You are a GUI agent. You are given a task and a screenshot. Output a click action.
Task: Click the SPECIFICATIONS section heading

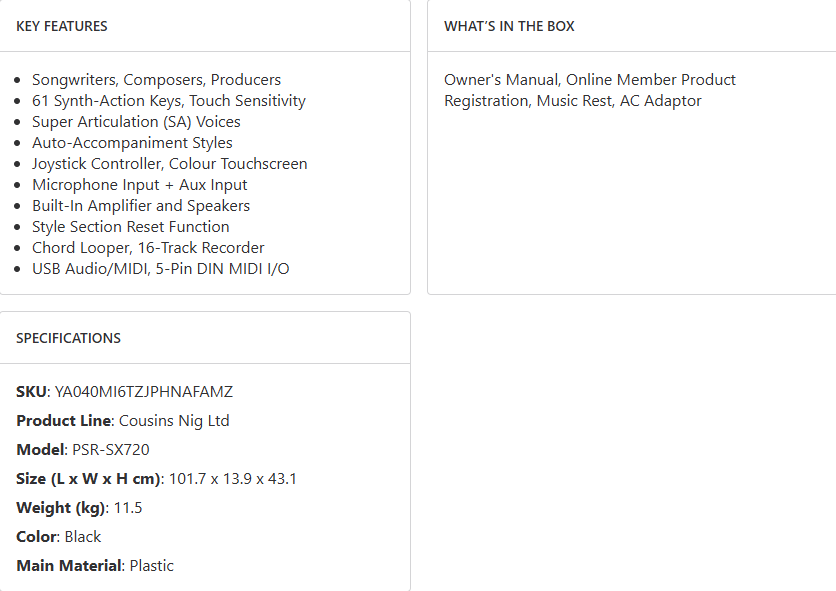68,338
